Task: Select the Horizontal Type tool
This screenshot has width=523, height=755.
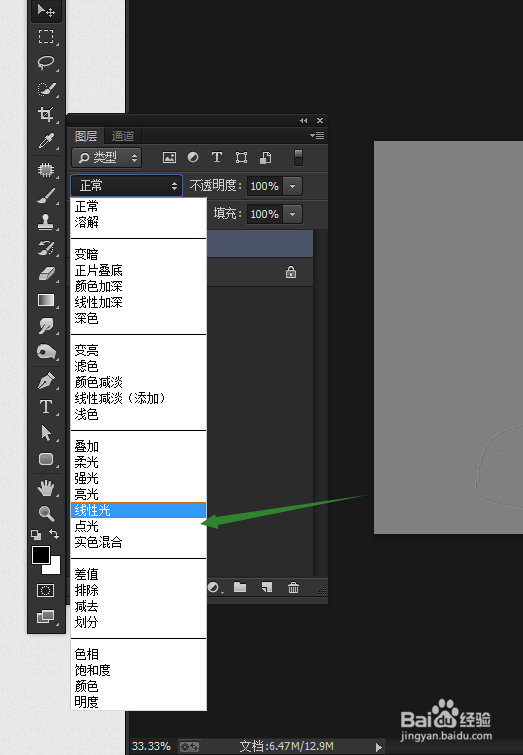Action: (46, 407)
